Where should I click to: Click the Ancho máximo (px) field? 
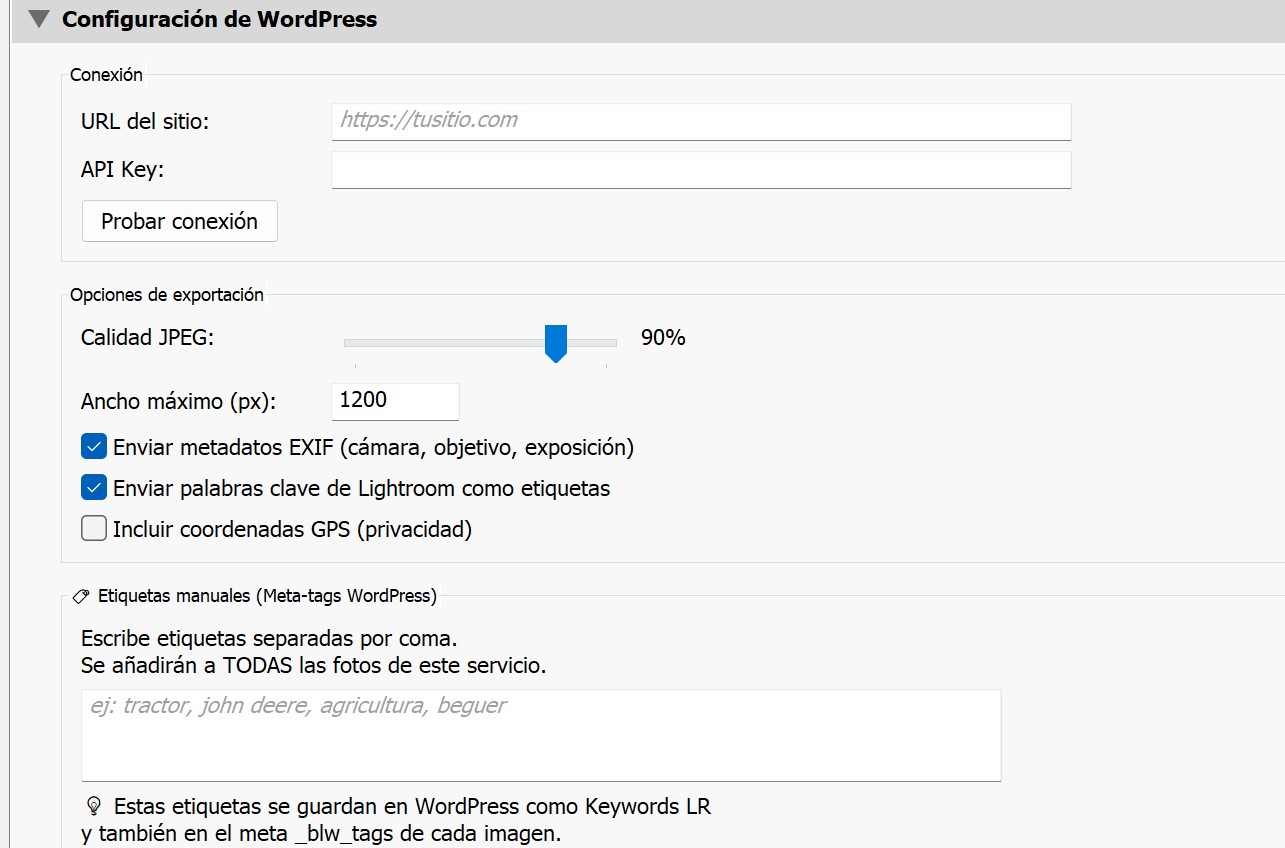pyautogui.click(x=395, y=401)
